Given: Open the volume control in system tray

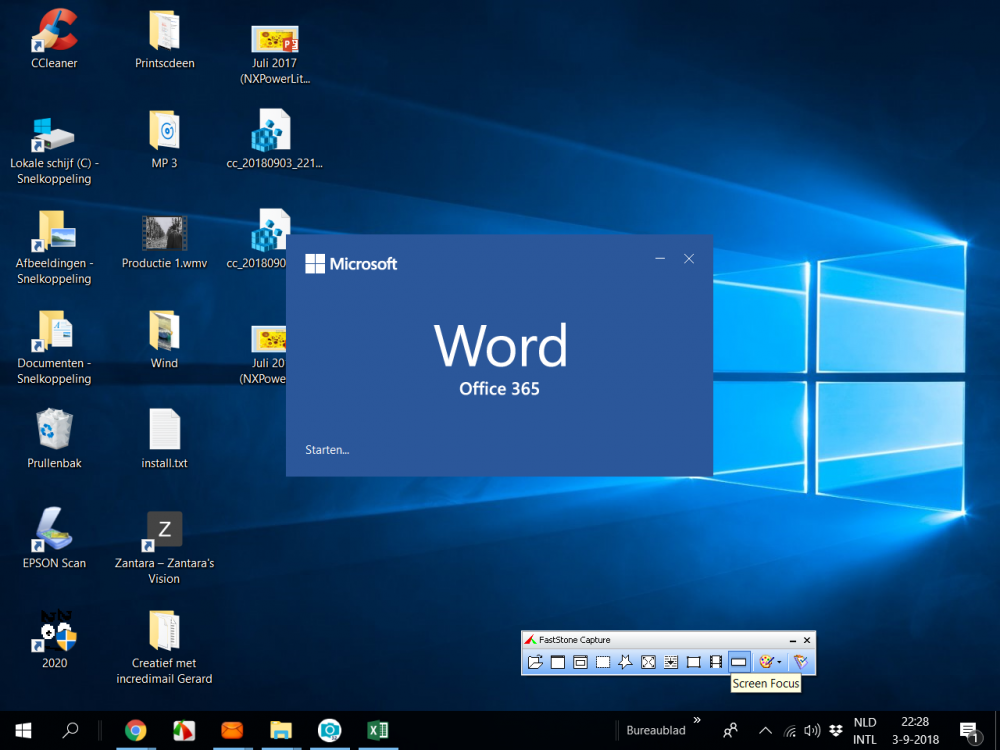Looking at the screenshot, I should pyautogui.click(x=812, y=731).
